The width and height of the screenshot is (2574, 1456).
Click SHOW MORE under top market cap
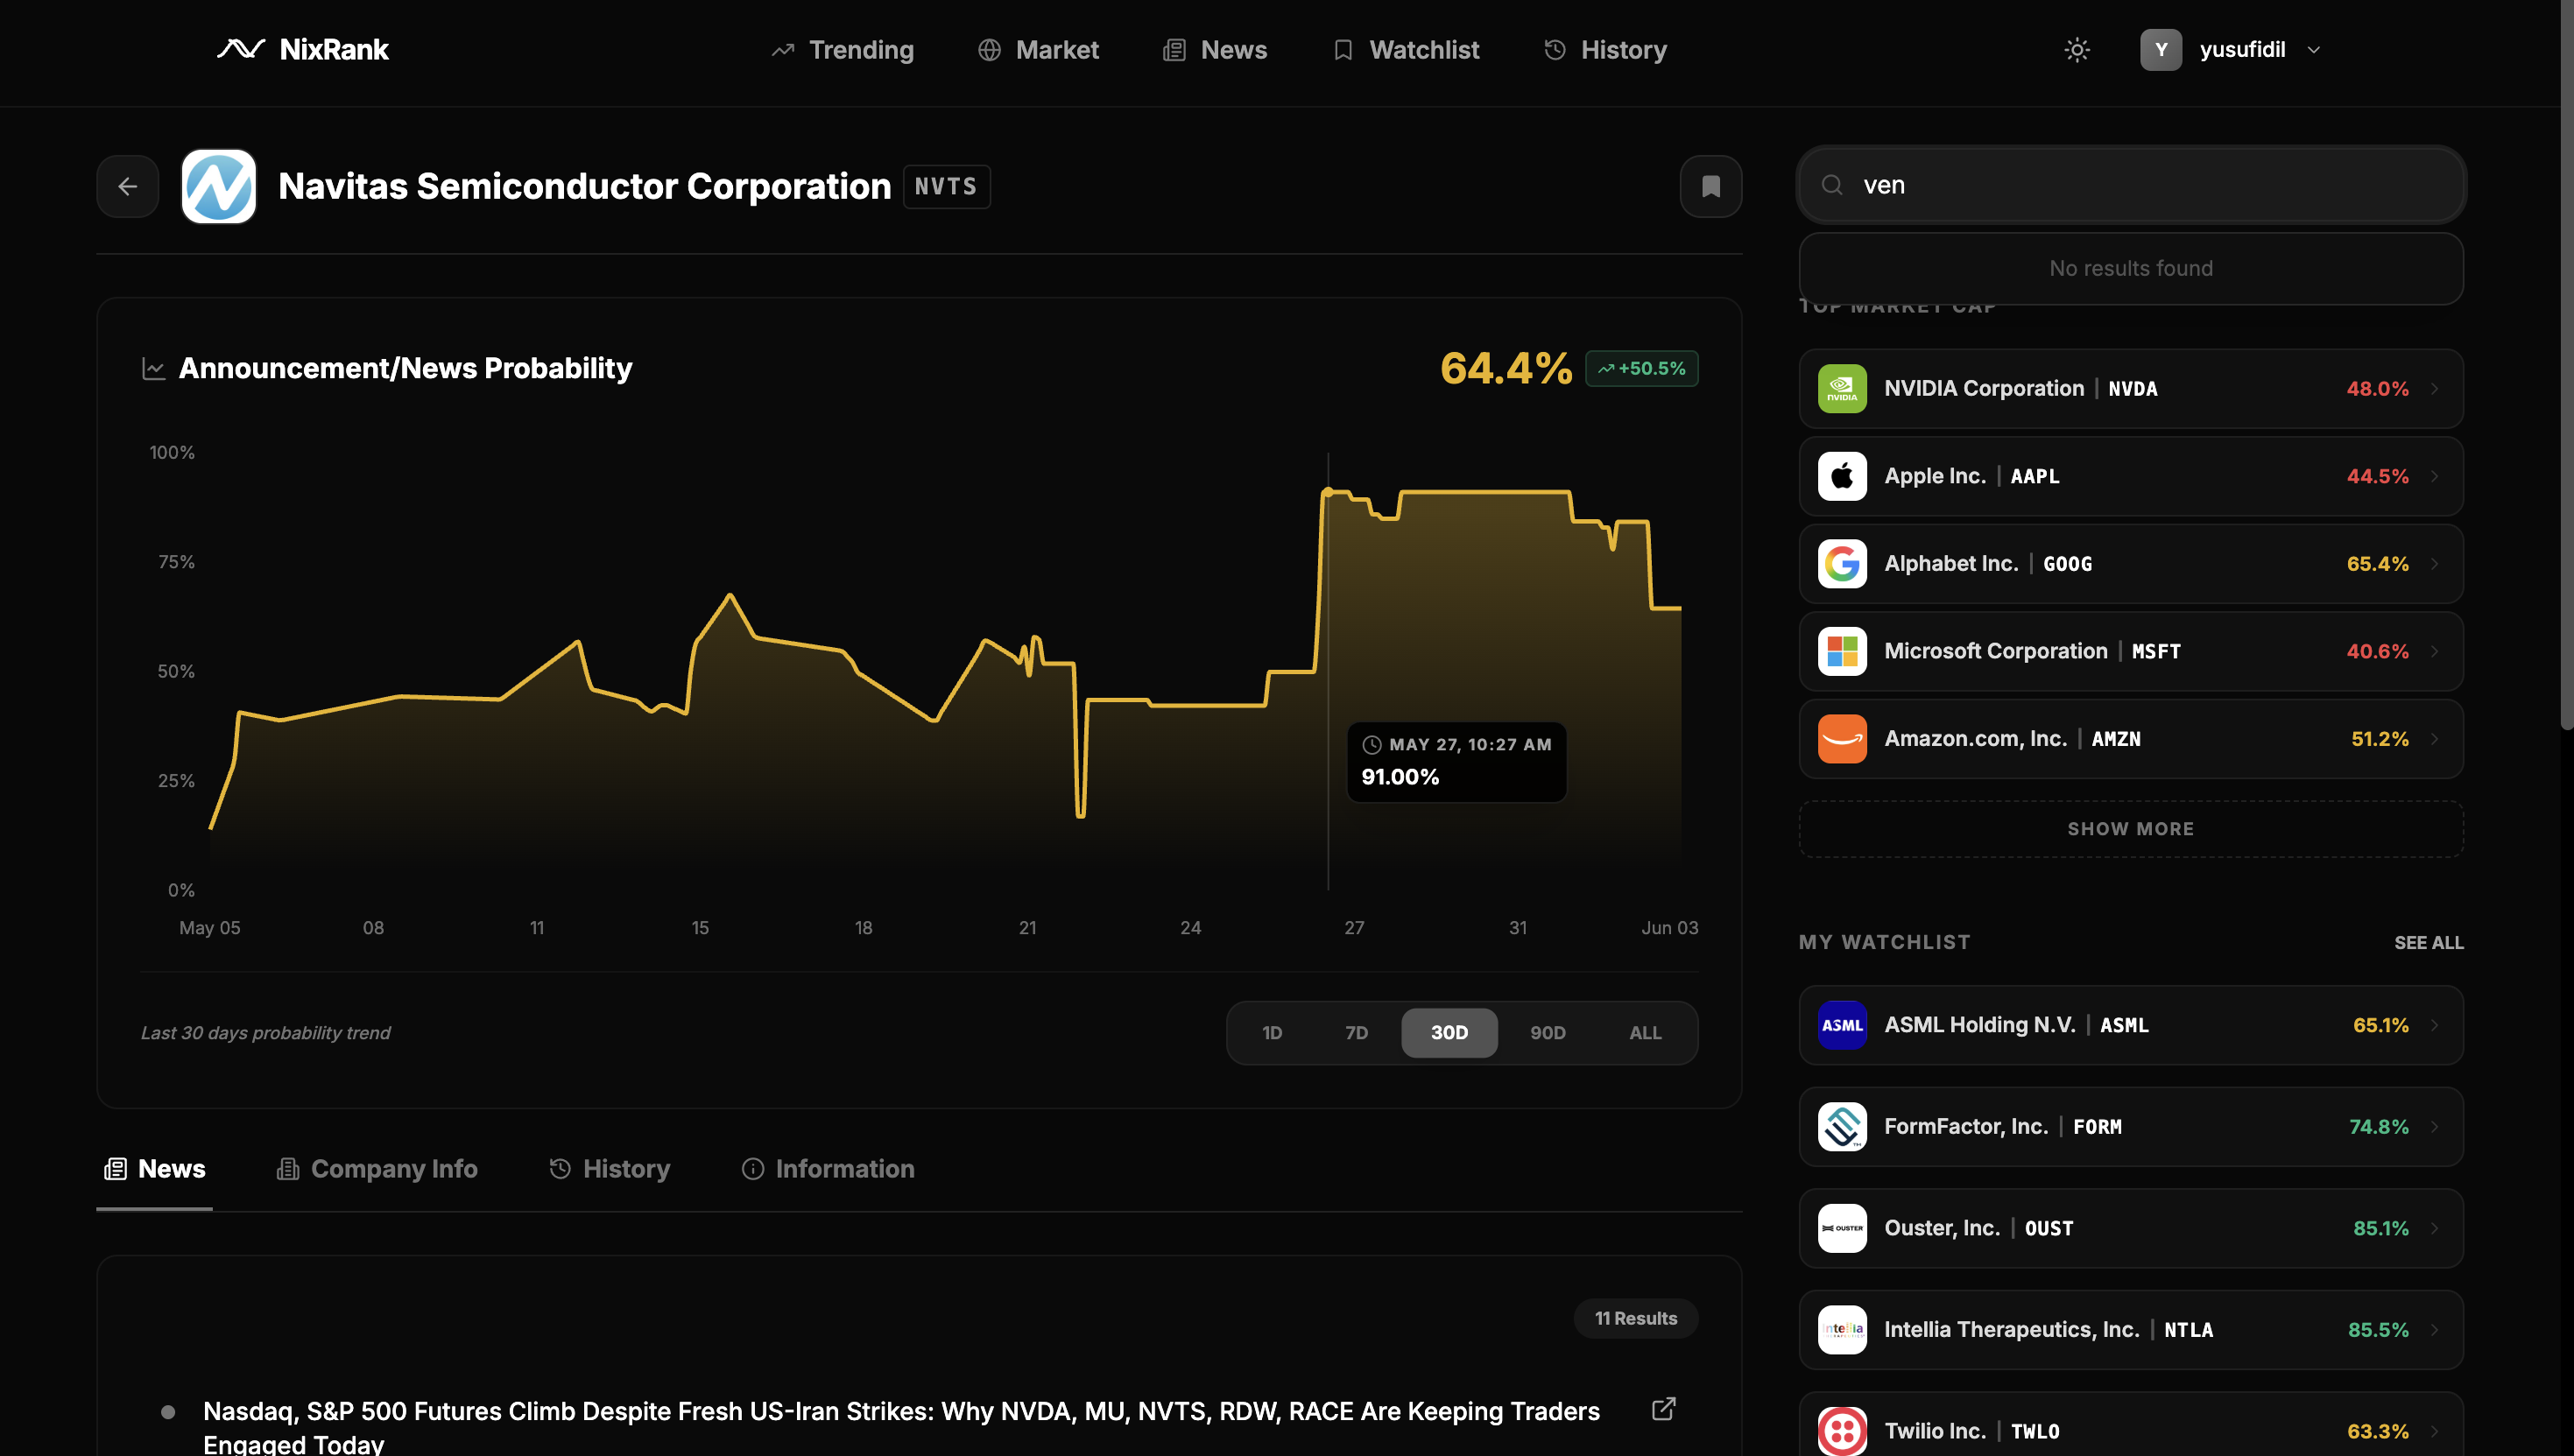tap(2131, 829)
